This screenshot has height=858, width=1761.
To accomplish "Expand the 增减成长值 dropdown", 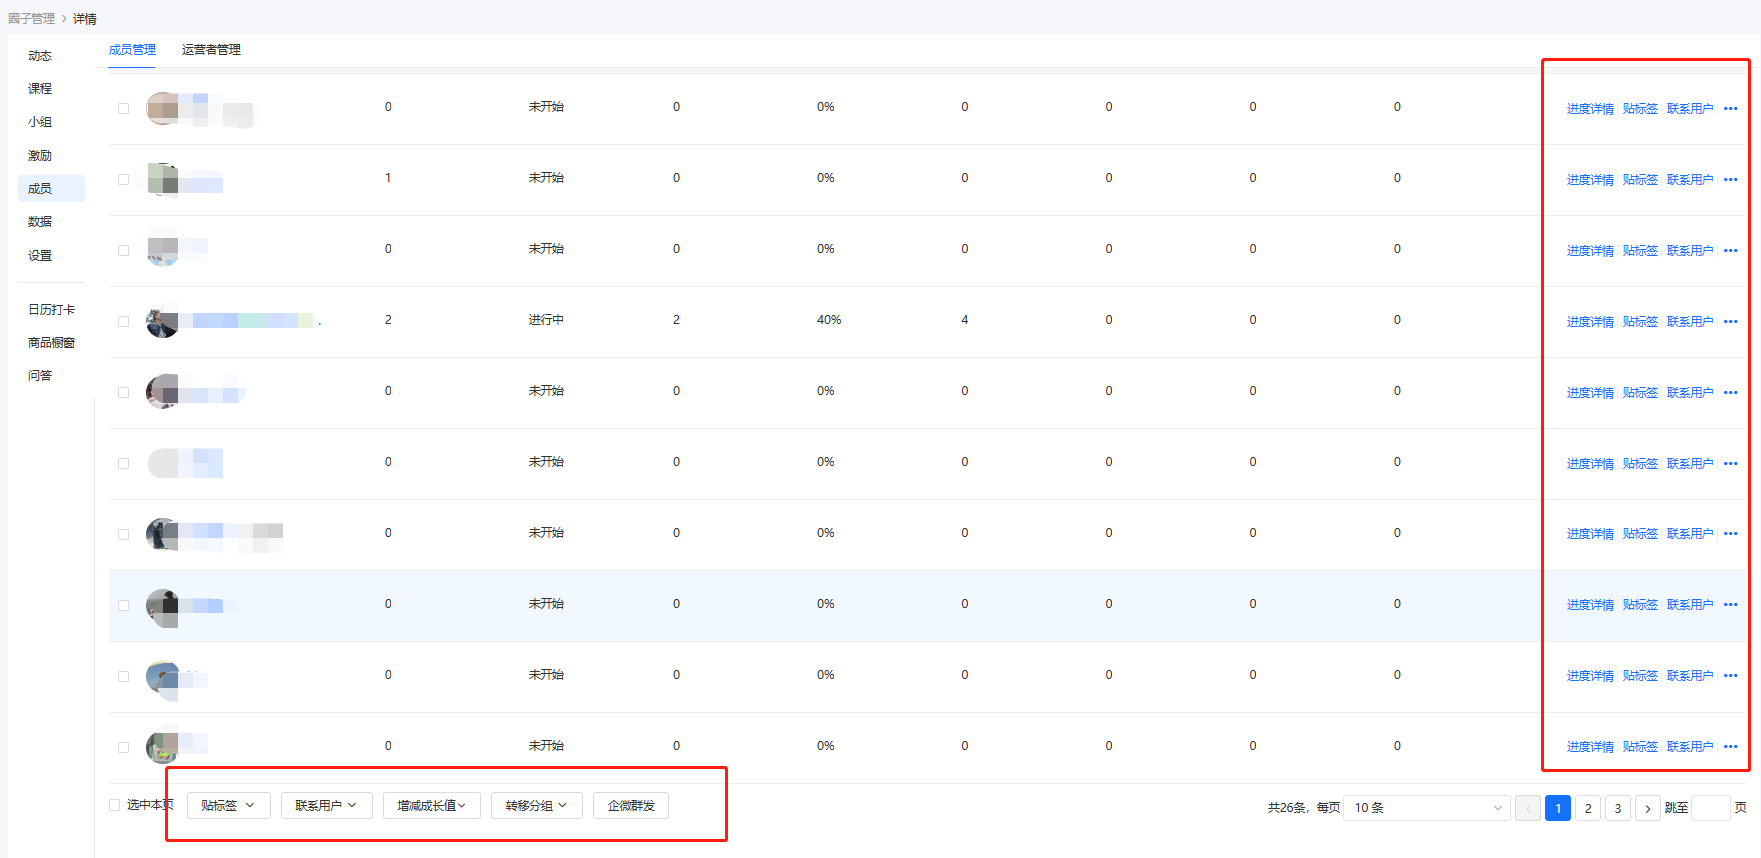I will pyautogui.click(x=431, y=805).
